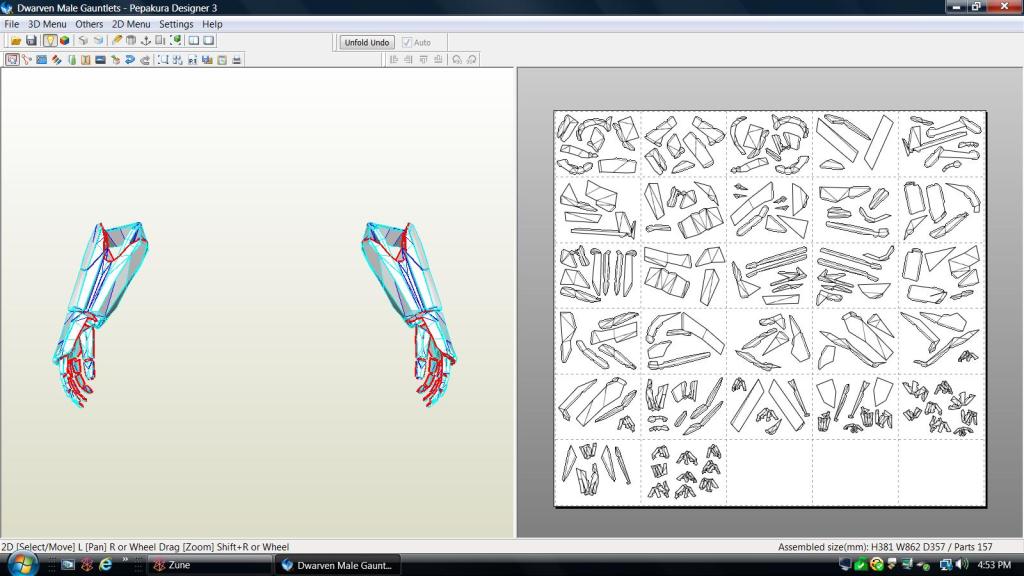This screenshot has height=576, width=1024.
Task: Toggle the light bulb lighting icon
Action: click(x=50, y=40)
